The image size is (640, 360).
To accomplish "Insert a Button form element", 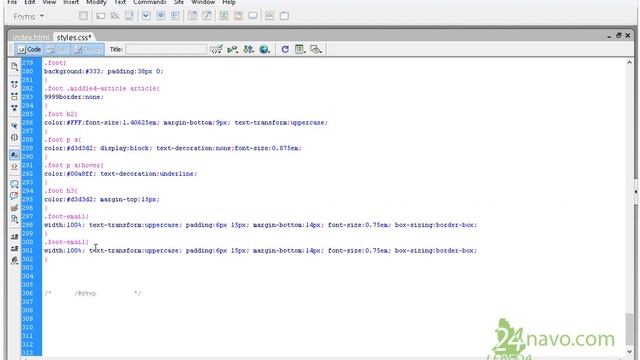I will click(x=253, y=16).
